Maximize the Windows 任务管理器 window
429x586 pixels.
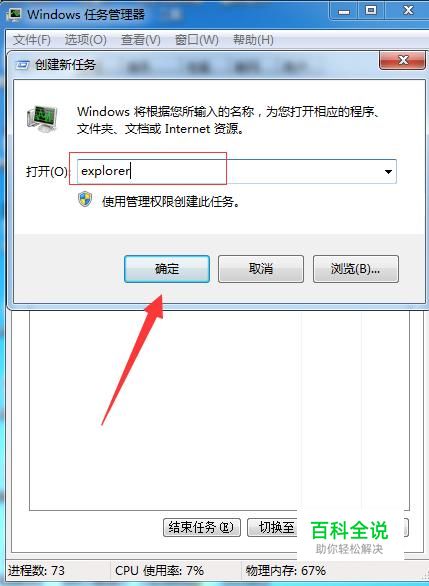point(371,11)
